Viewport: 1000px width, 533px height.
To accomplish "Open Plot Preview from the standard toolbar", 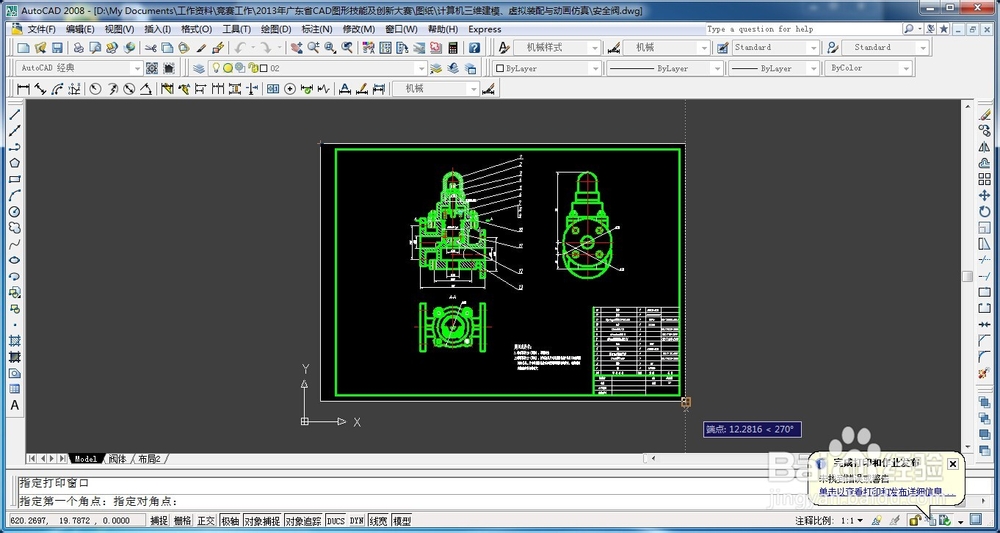I will [x=95, y=48].
